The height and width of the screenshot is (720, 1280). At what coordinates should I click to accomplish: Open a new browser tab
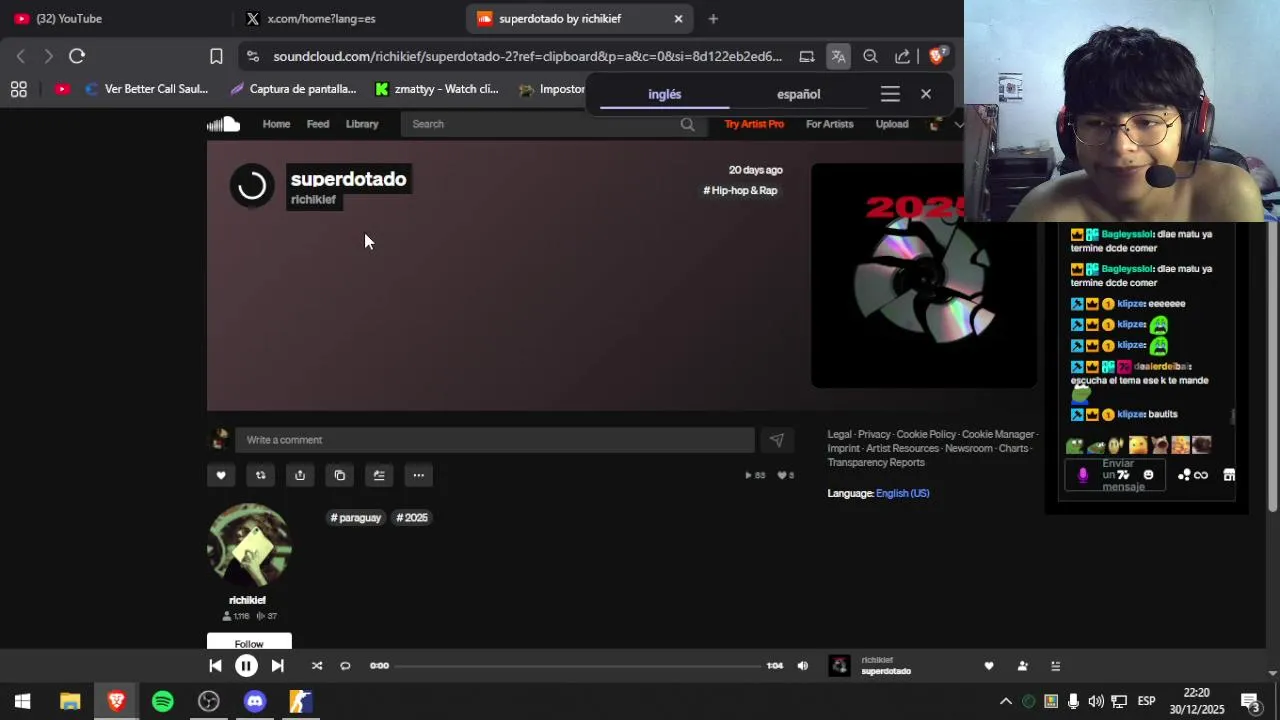click(x=713, y=18)
